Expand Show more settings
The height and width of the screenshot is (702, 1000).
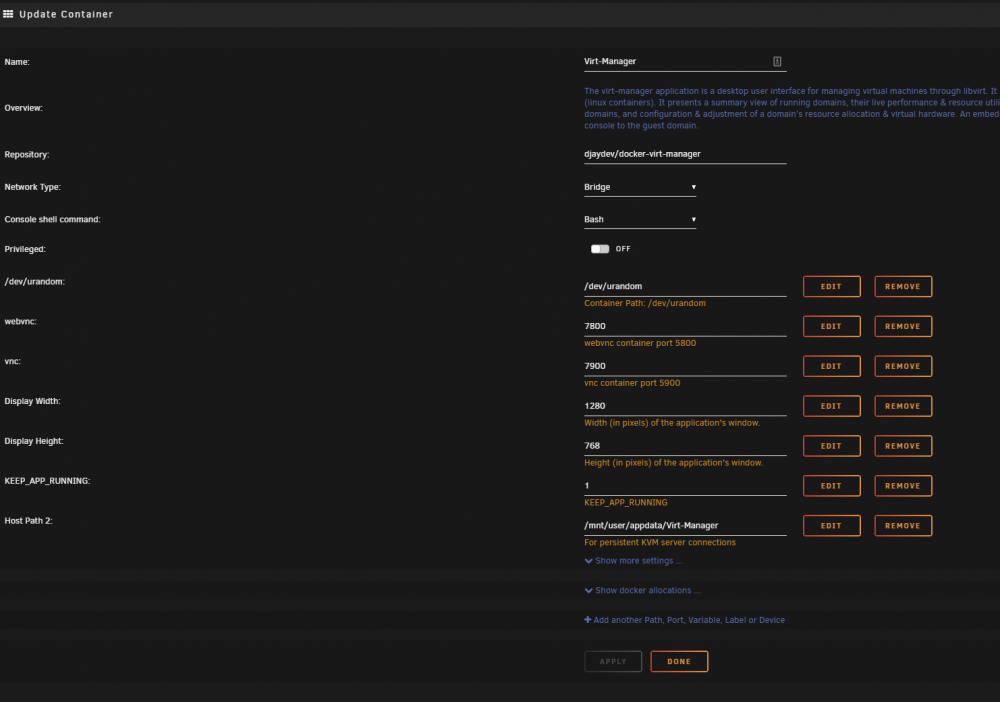point(633,561)
